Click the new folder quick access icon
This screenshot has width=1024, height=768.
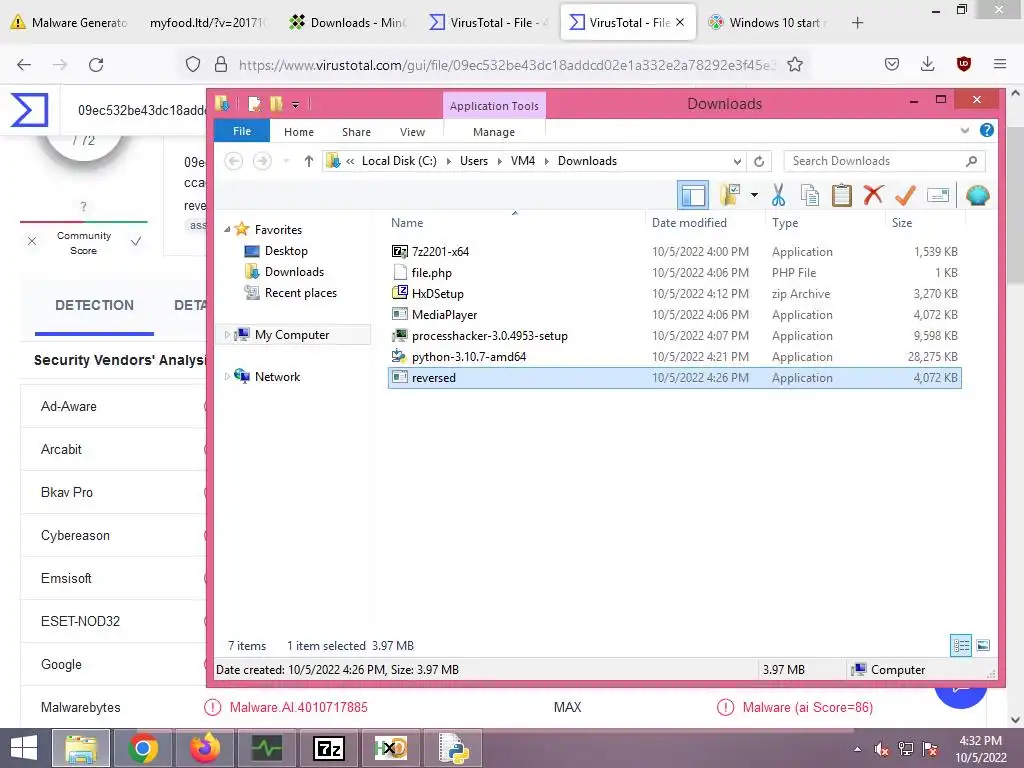pos(276,104)
